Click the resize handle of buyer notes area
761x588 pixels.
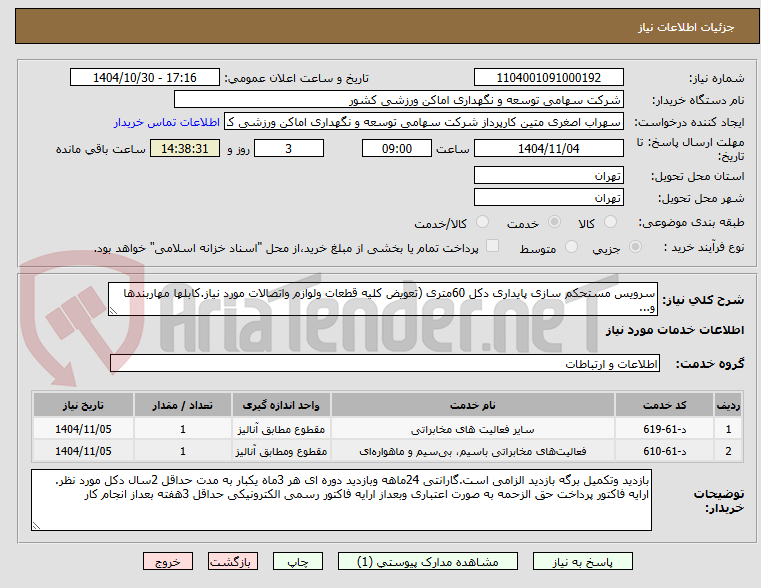36,525
